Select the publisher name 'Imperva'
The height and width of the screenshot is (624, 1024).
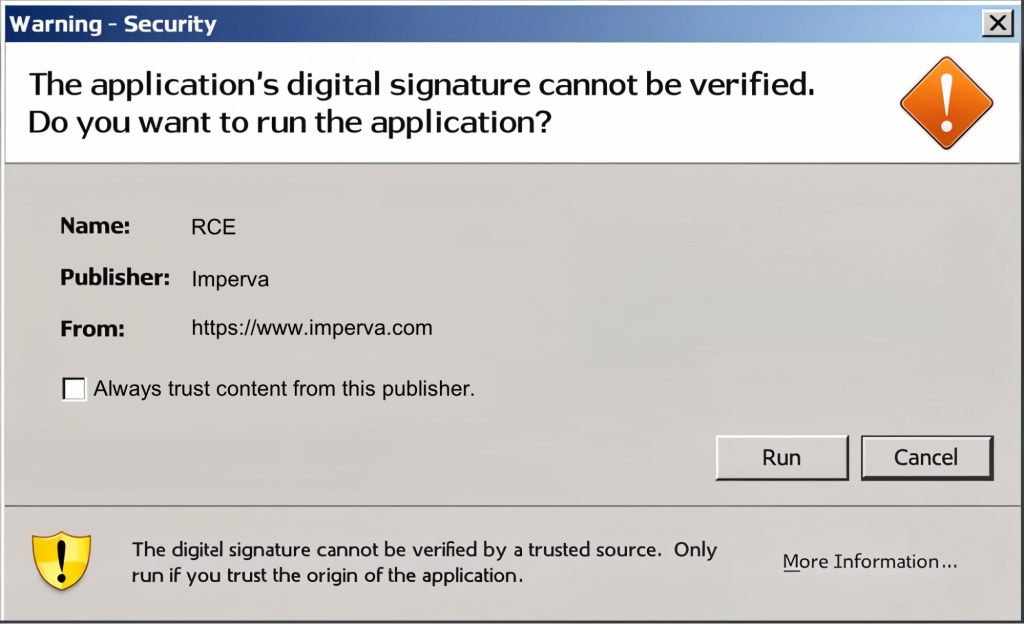(x=230, y=279)
